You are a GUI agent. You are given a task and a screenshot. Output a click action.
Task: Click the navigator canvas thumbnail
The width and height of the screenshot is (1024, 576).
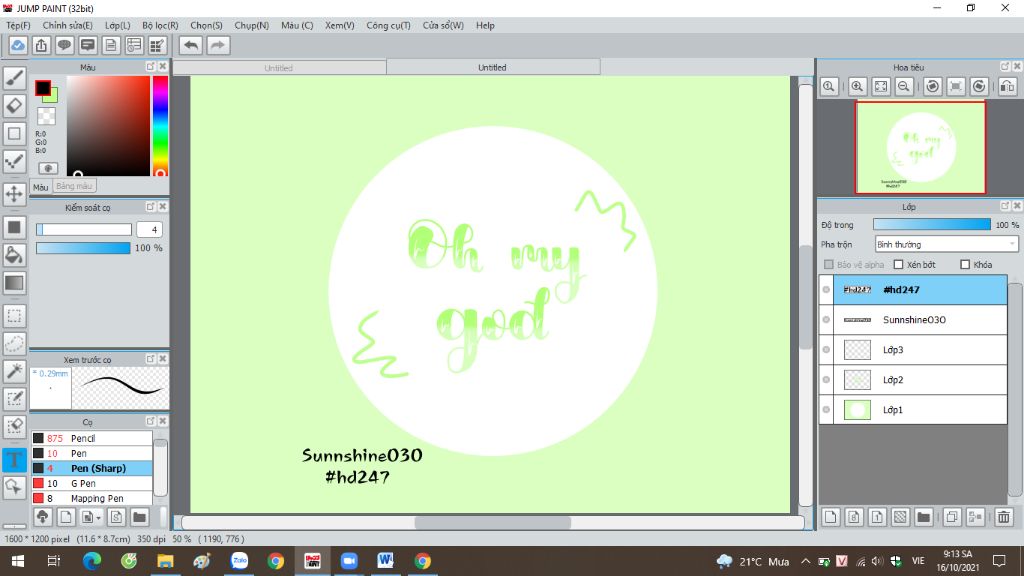920,148
